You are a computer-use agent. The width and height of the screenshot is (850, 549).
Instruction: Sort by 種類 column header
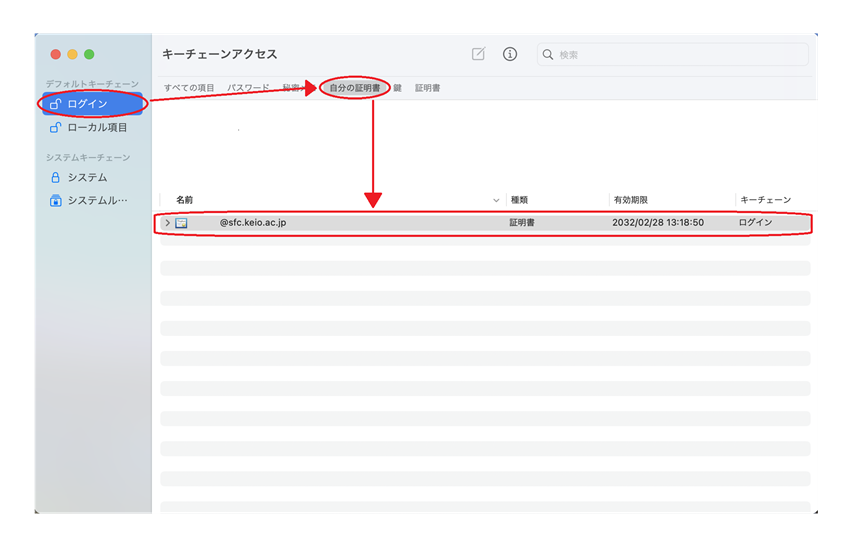point(519,200)
